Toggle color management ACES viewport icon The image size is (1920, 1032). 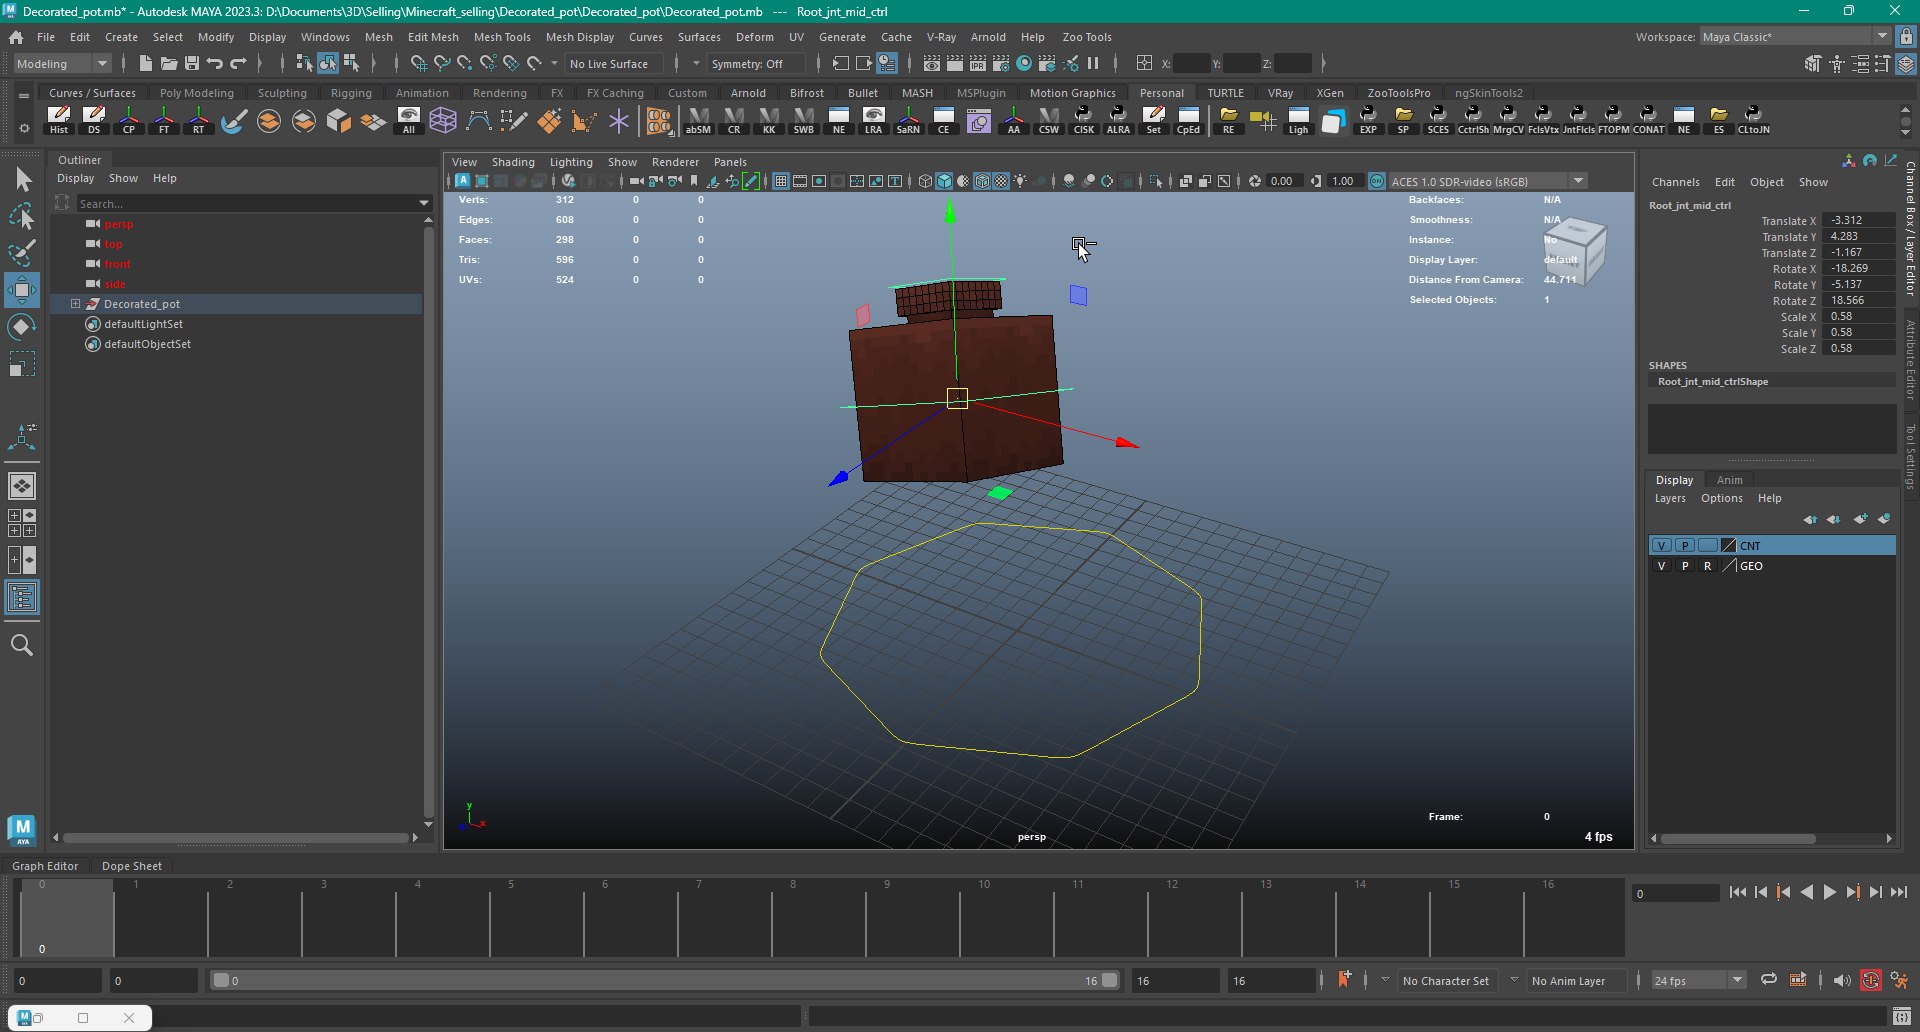click(1377, 181)
